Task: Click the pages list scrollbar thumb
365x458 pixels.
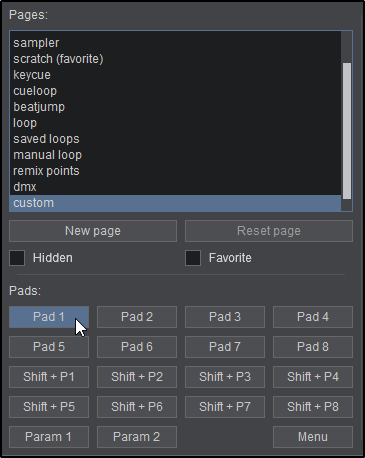Action: (347, 131)
